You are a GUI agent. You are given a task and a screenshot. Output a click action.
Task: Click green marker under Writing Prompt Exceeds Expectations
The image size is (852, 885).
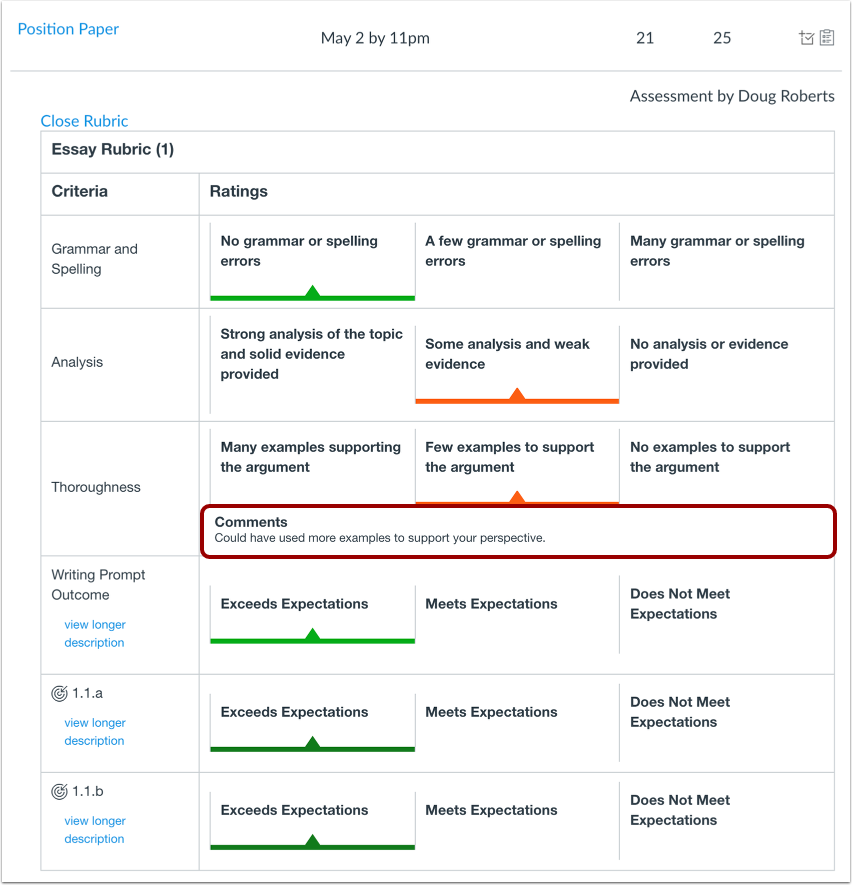coord(312,635)
